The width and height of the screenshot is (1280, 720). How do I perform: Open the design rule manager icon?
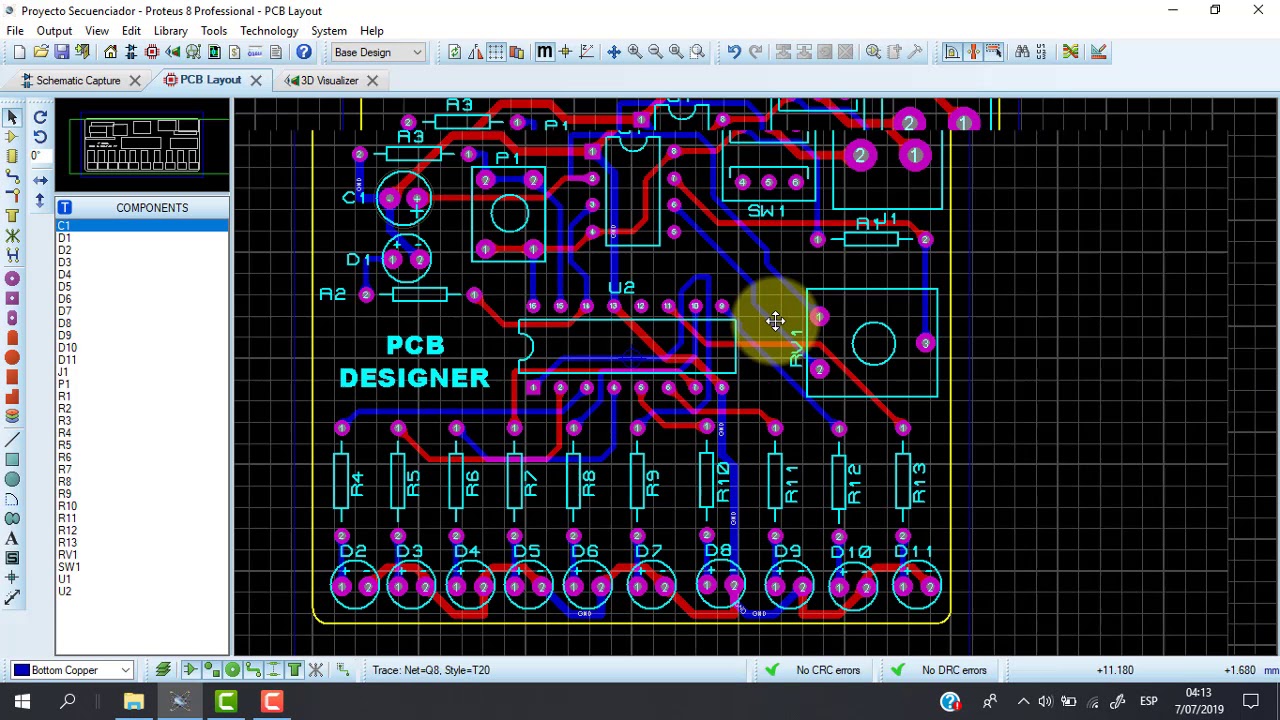[x=1099, y=52]
